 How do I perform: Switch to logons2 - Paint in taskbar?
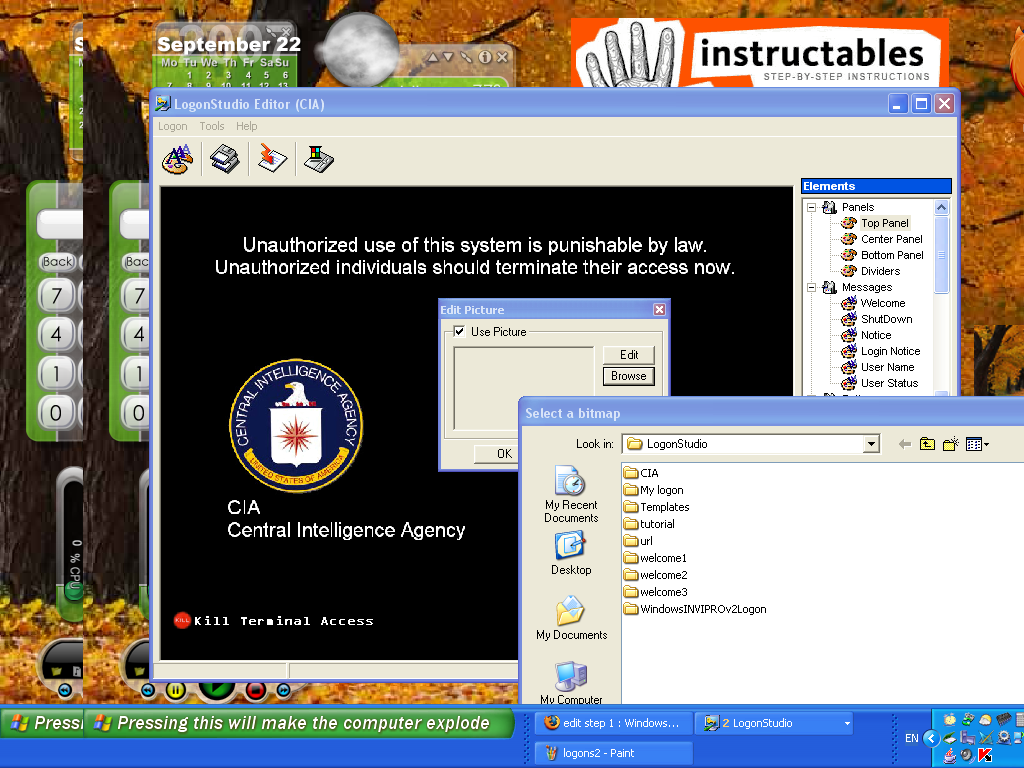click(x=613, y=753)
